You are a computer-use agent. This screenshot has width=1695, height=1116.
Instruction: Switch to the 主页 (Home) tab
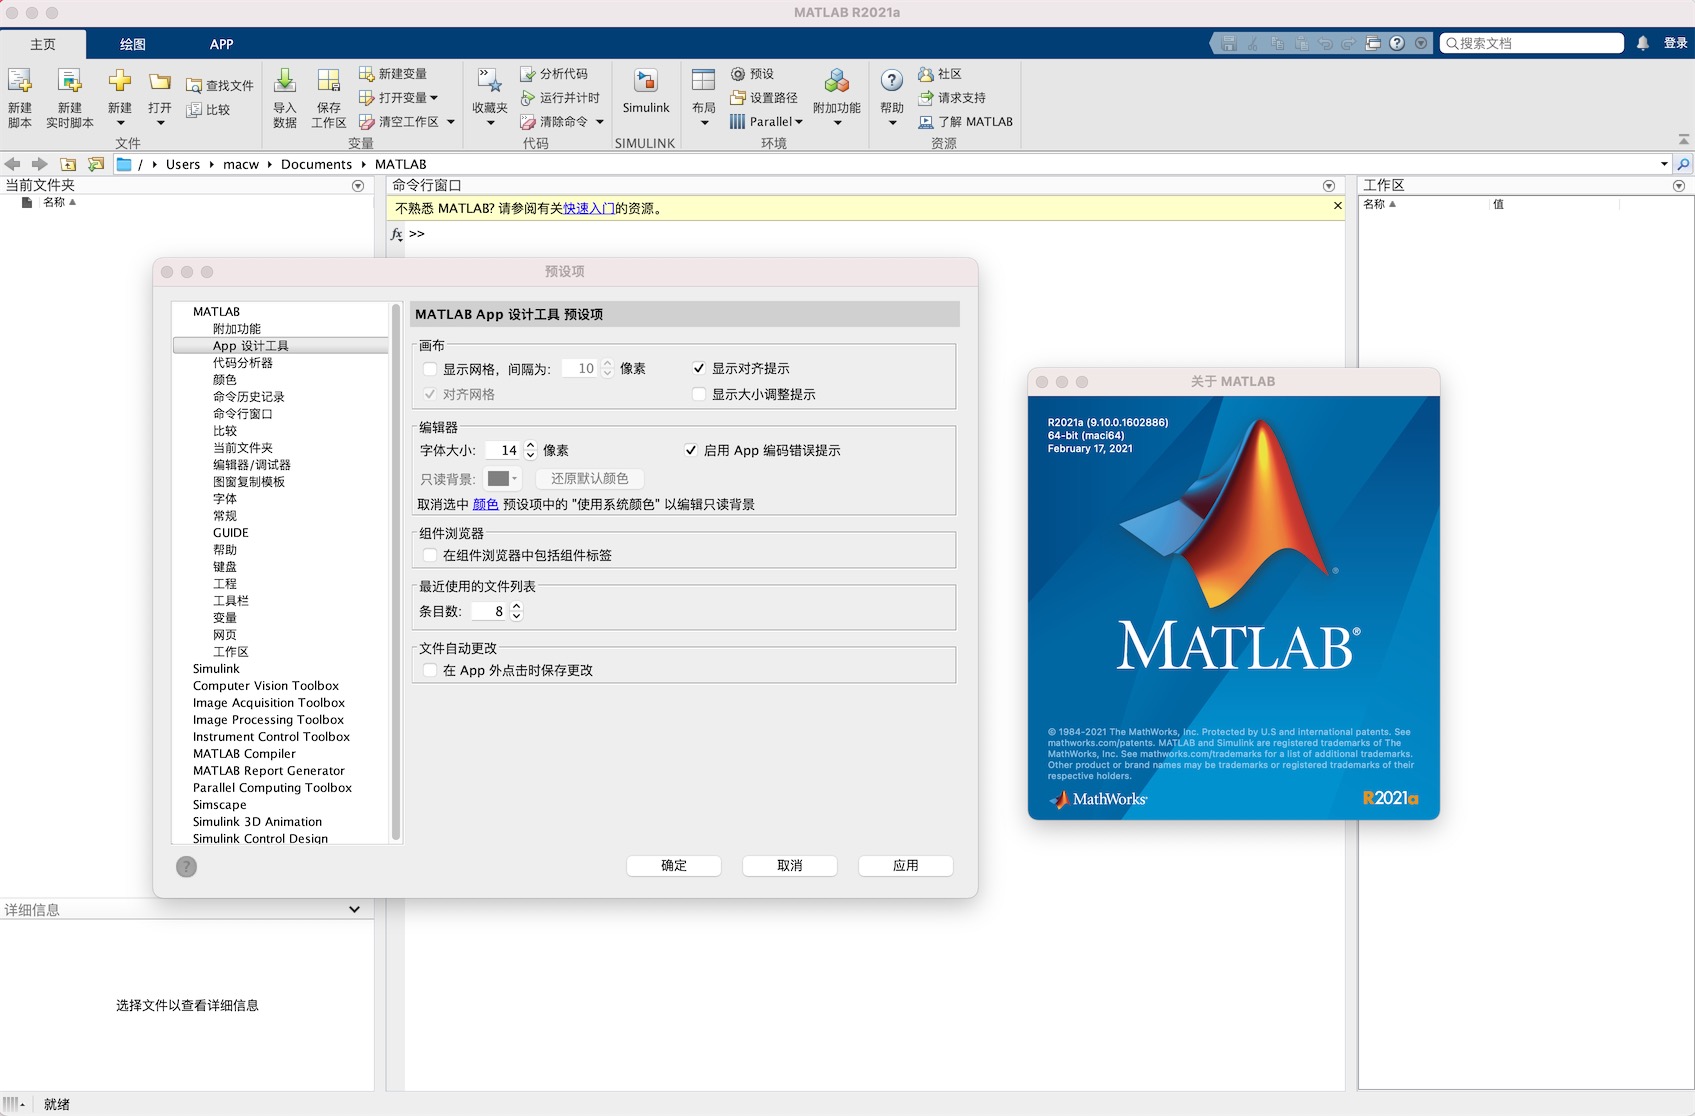click(43, 44)
